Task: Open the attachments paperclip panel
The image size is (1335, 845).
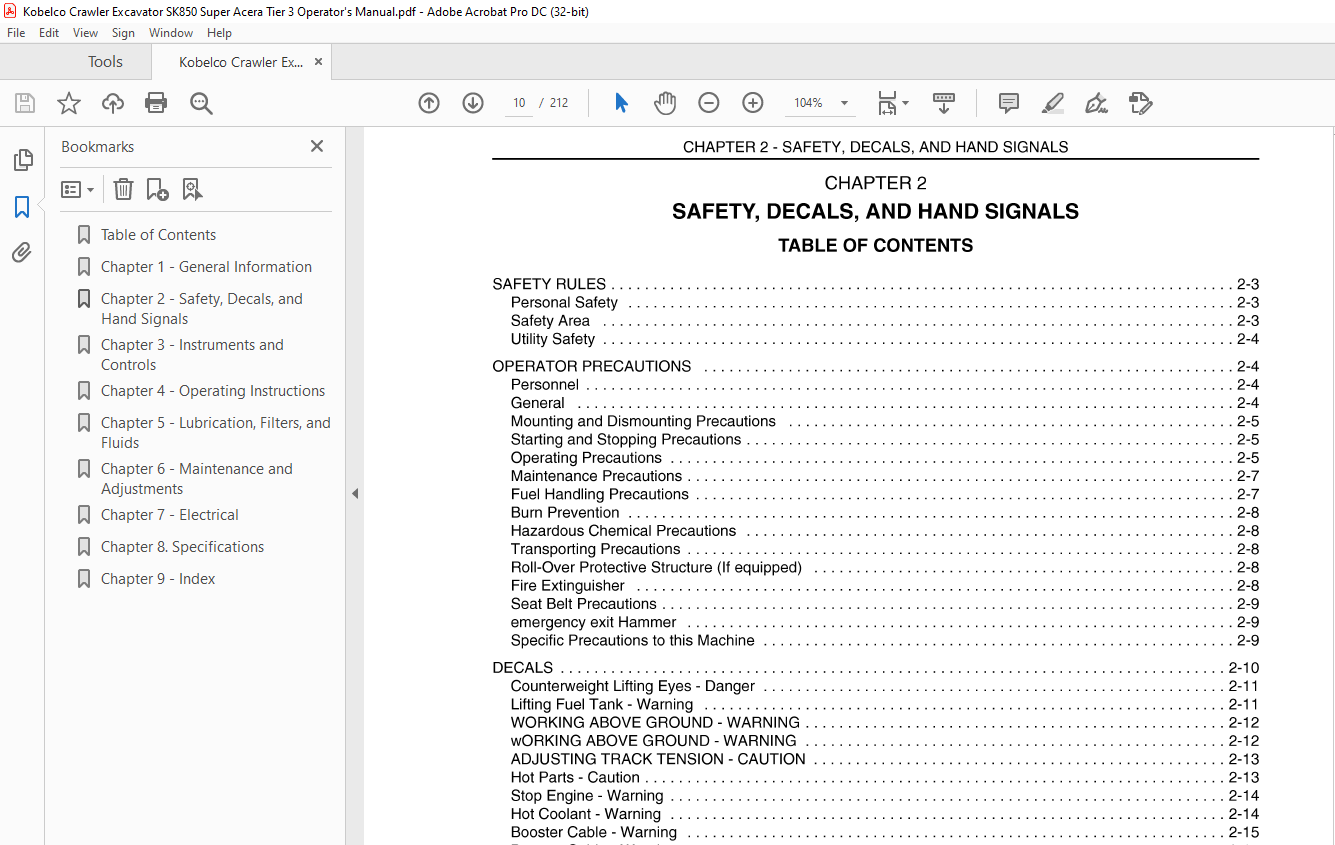Action: pyautogui.click(x=22, y=253)
